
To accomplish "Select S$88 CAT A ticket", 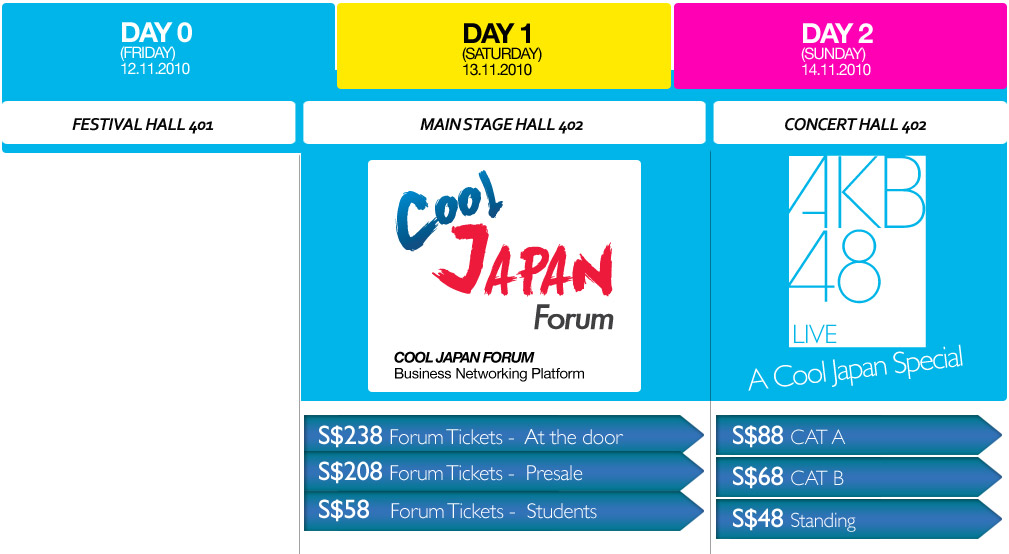I will pyautogui.click(x=859, y=436).
